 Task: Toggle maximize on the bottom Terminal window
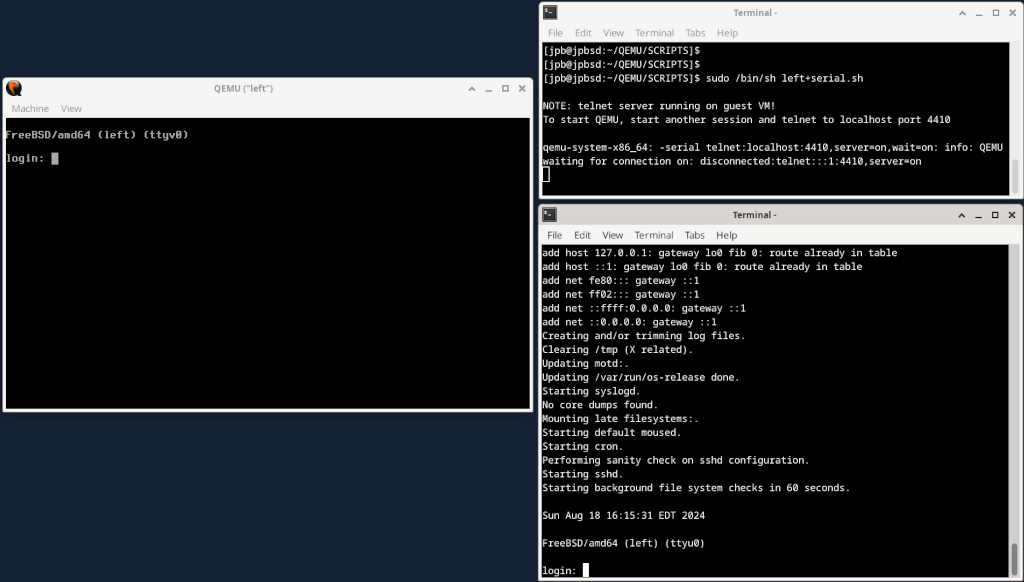(x=993, y=214)
